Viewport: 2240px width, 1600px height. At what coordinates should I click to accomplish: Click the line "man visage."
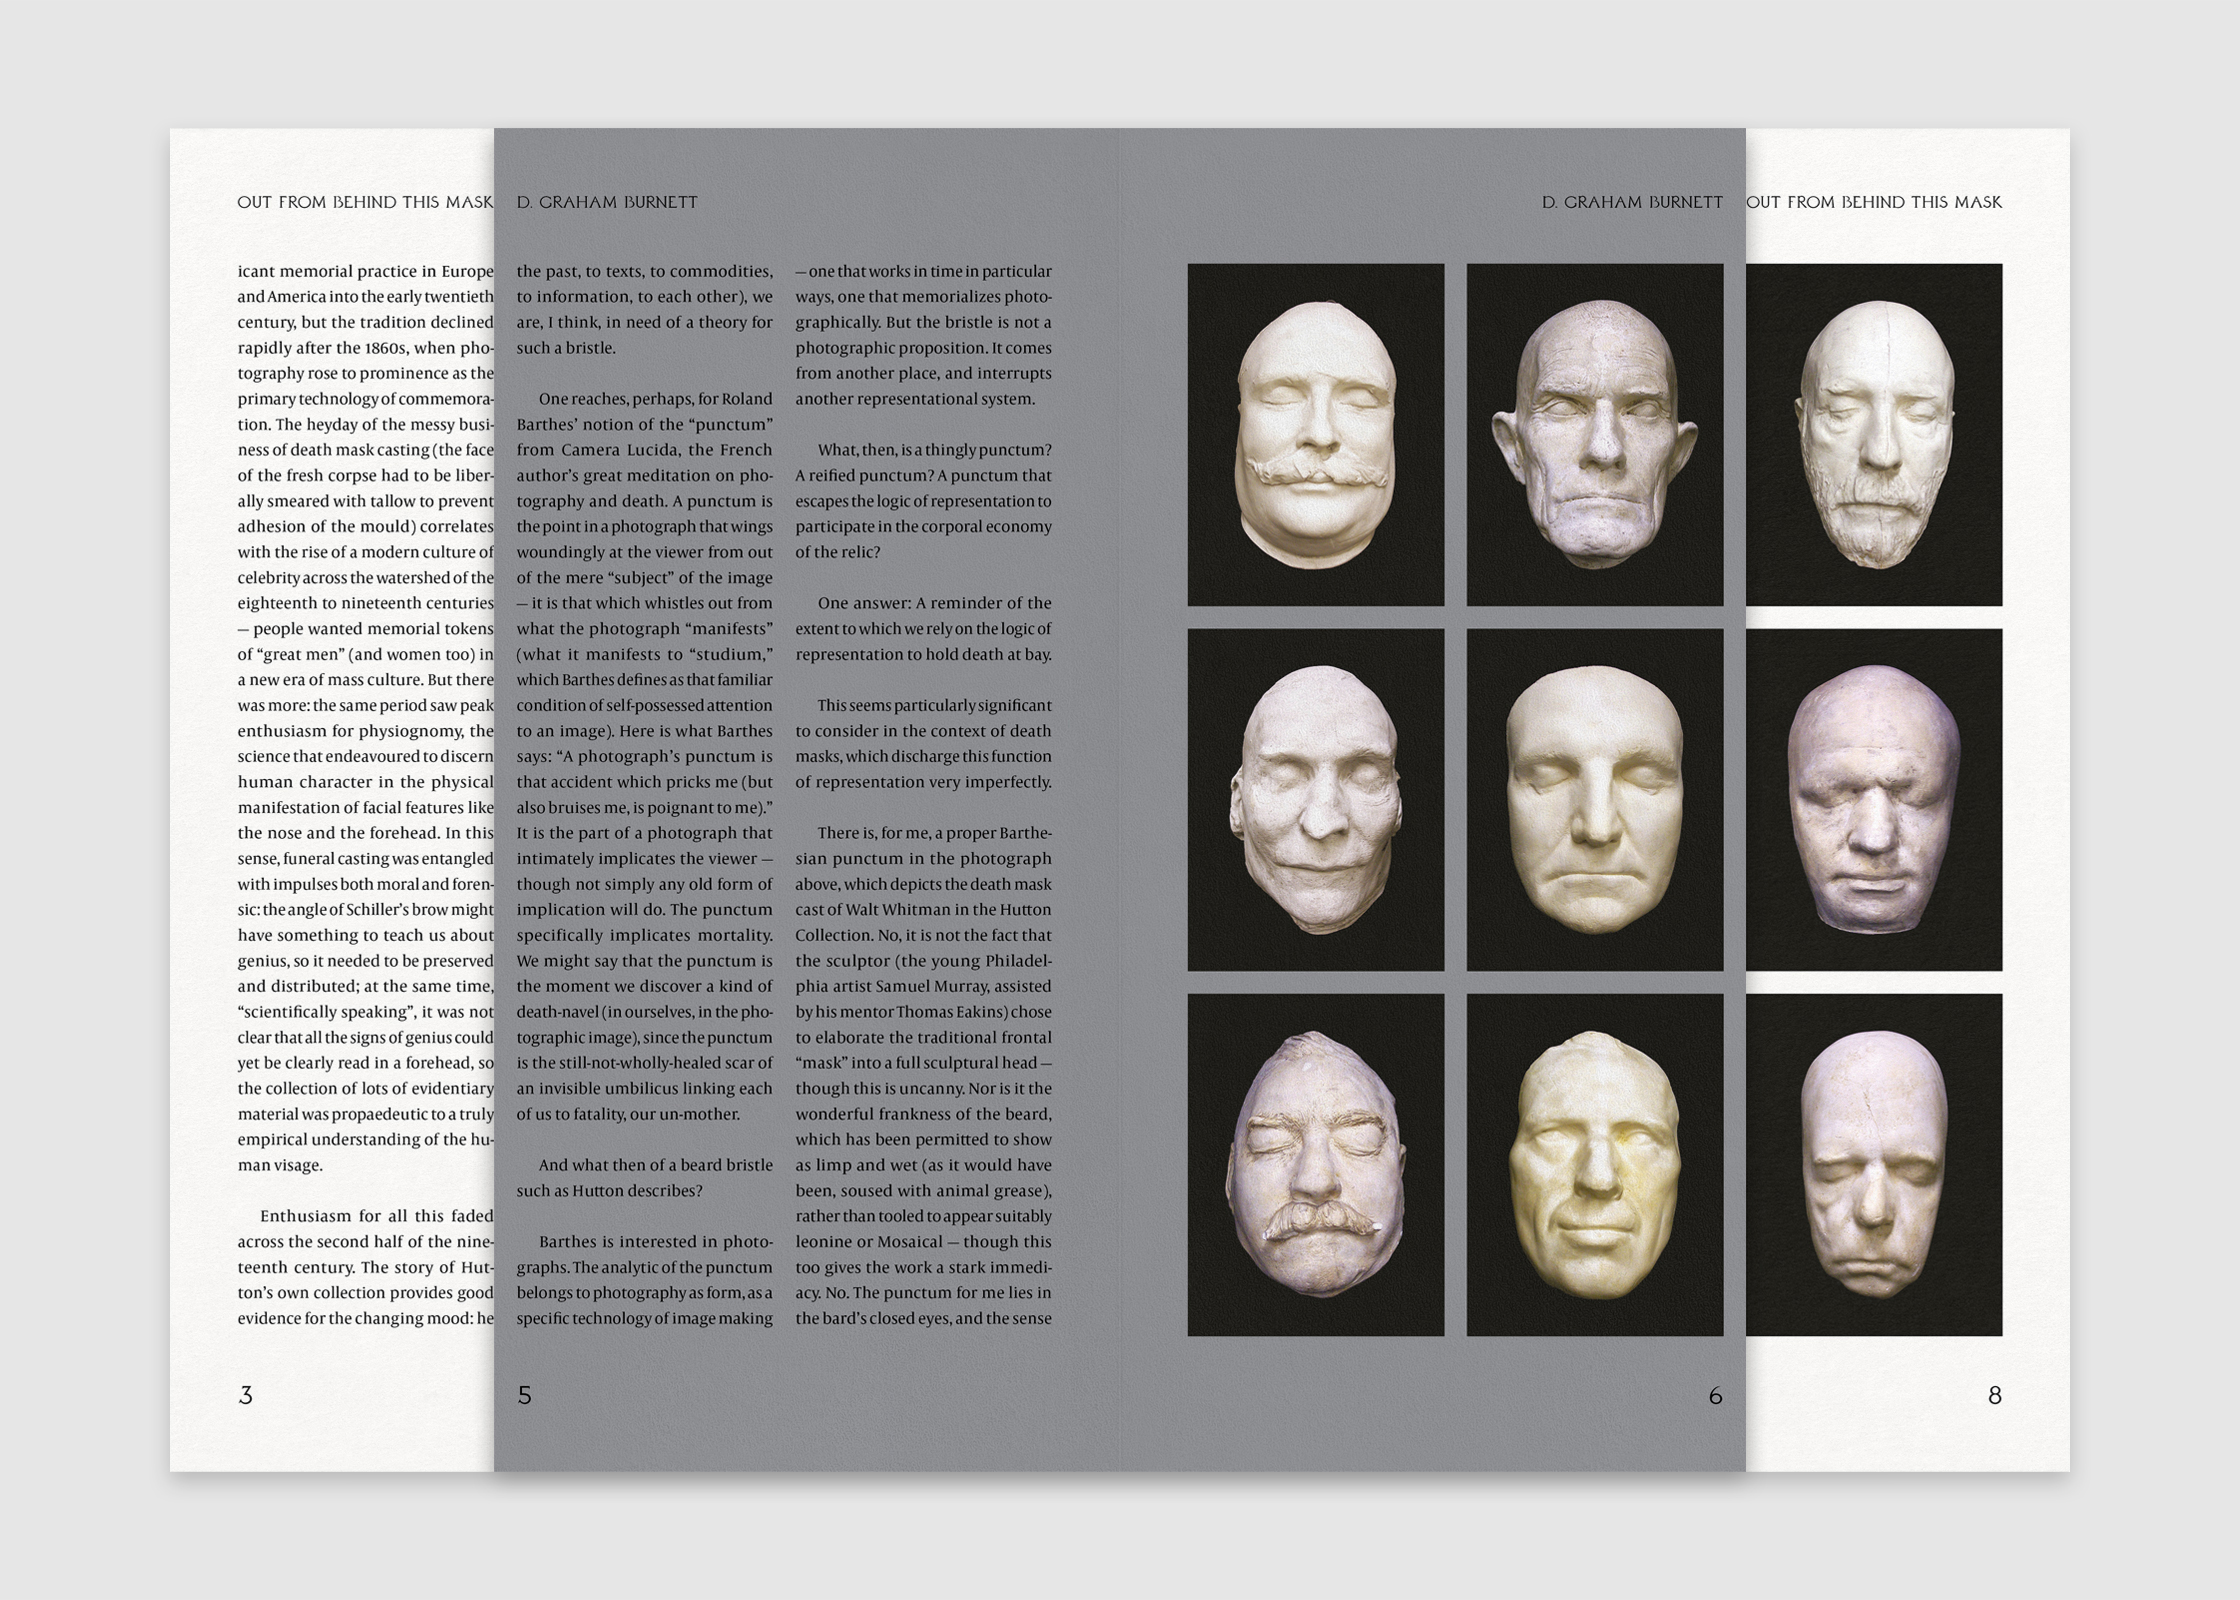pos(280,1165)
